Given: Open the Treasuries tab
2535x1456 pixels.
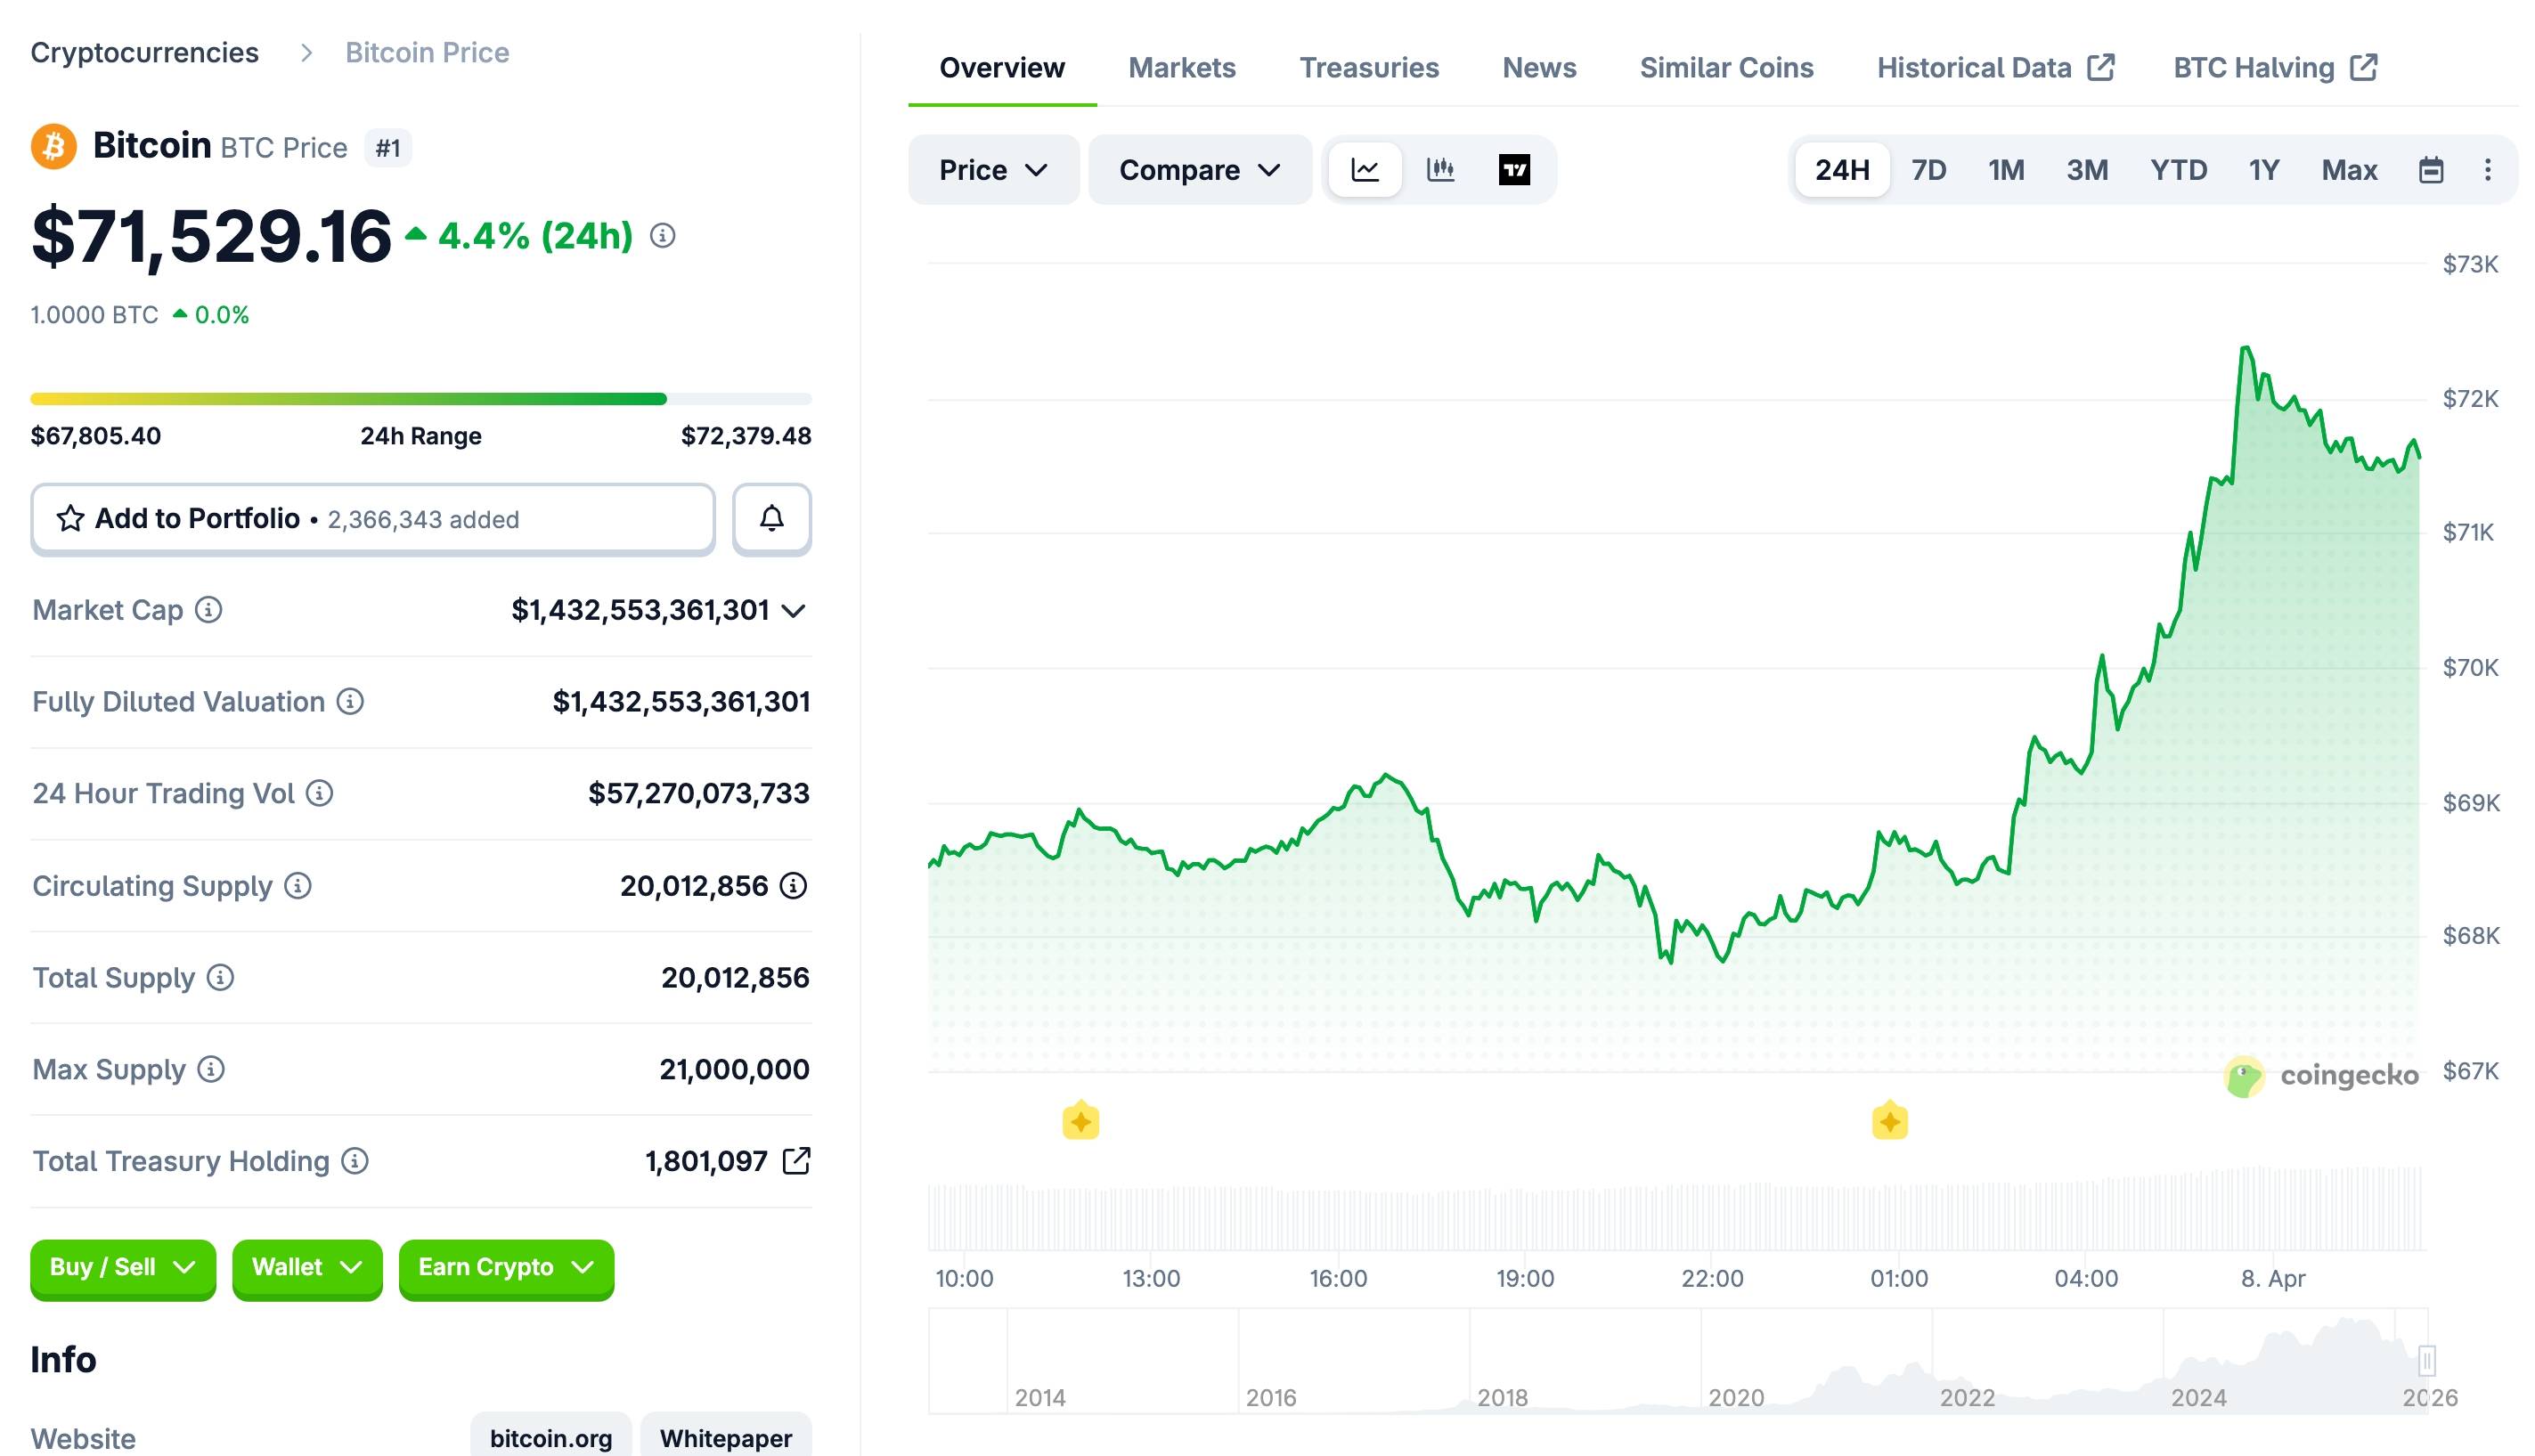Looking at the screenshot, I should [1369, 67].
